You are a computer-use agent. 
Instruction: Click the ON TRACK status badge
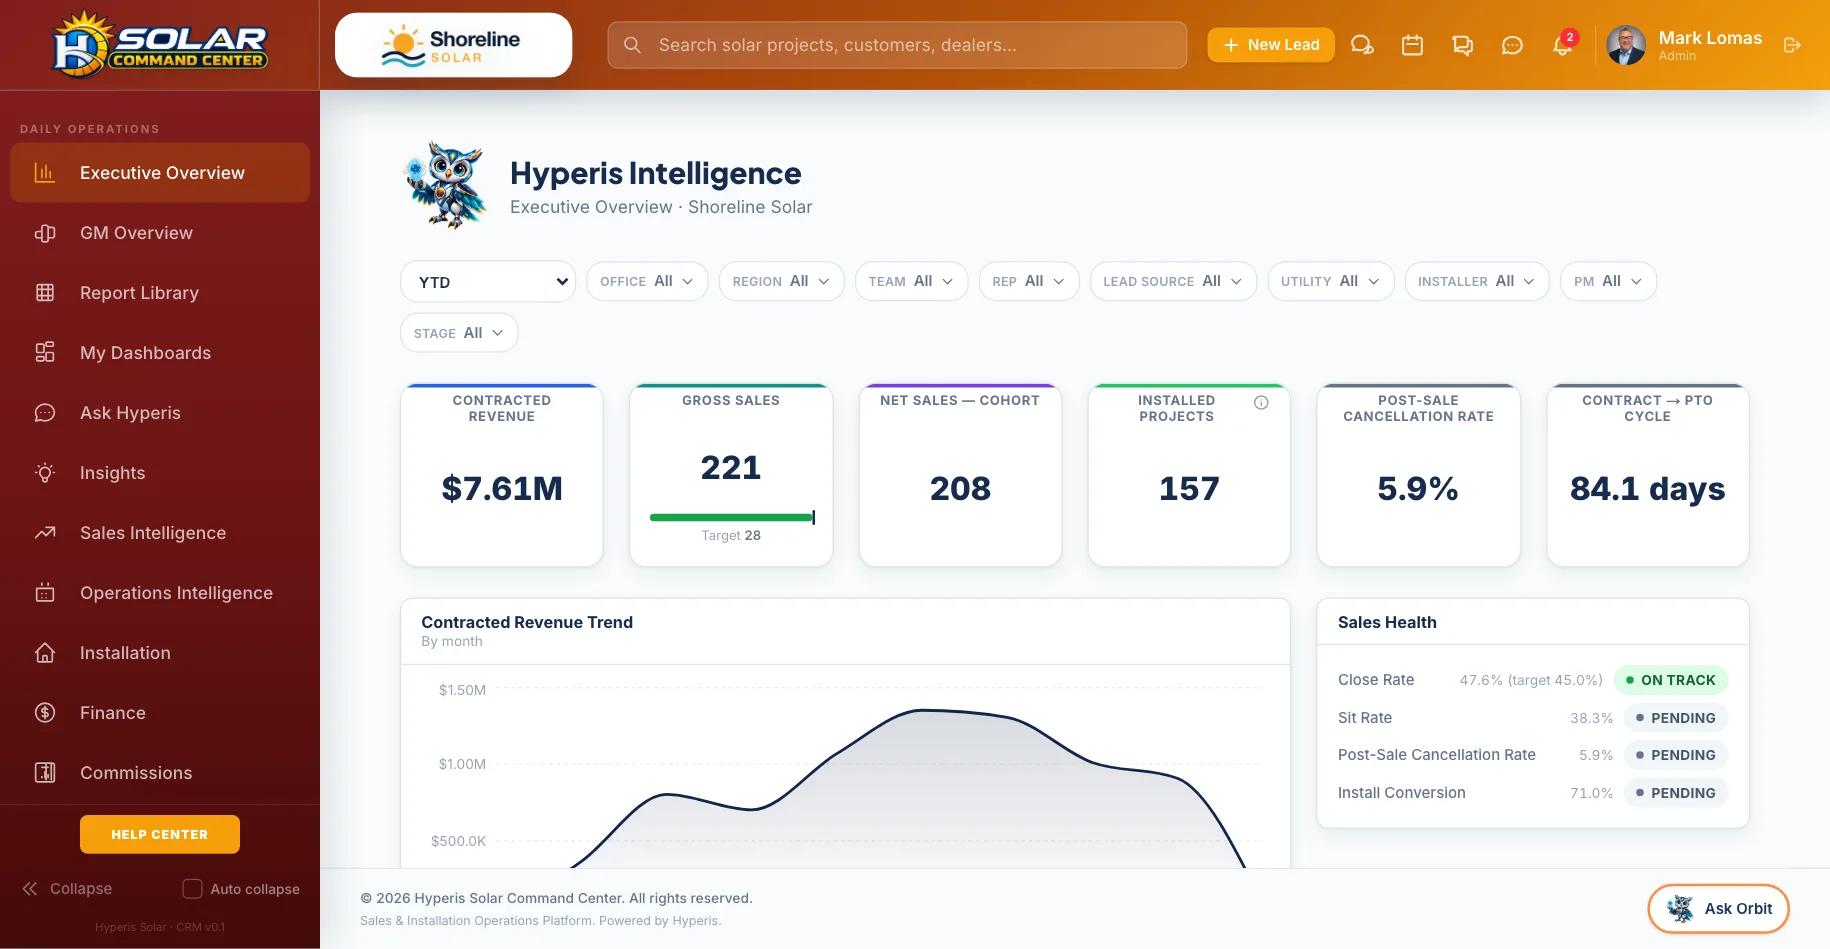pyautogui.click(x=1671, y=680)
